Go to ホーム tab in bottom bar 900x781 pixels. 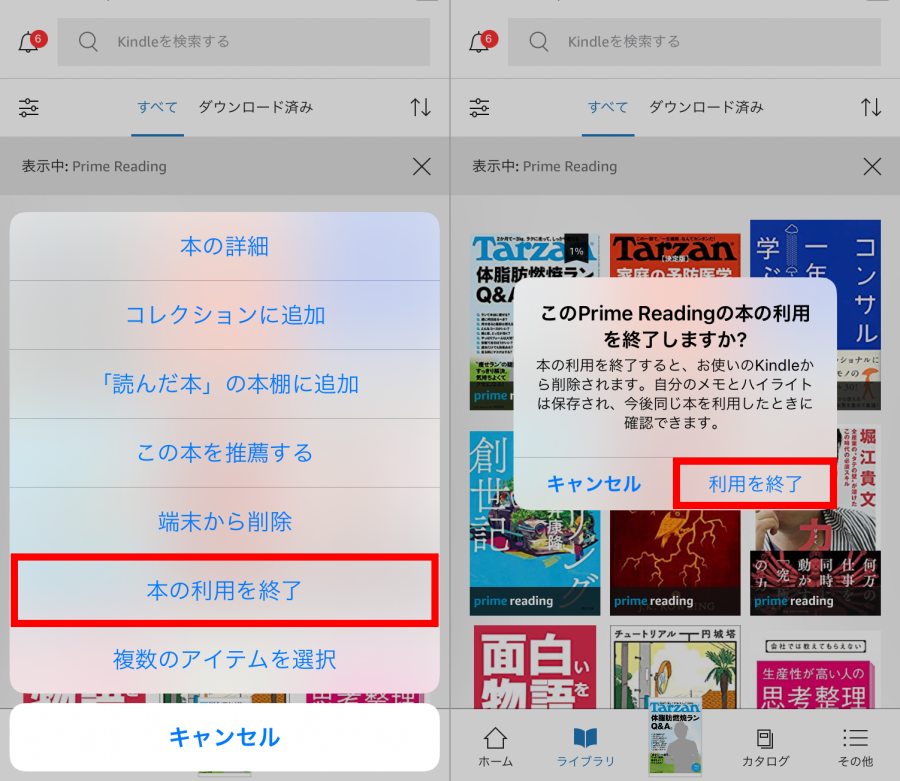click(x=495, y=747)
